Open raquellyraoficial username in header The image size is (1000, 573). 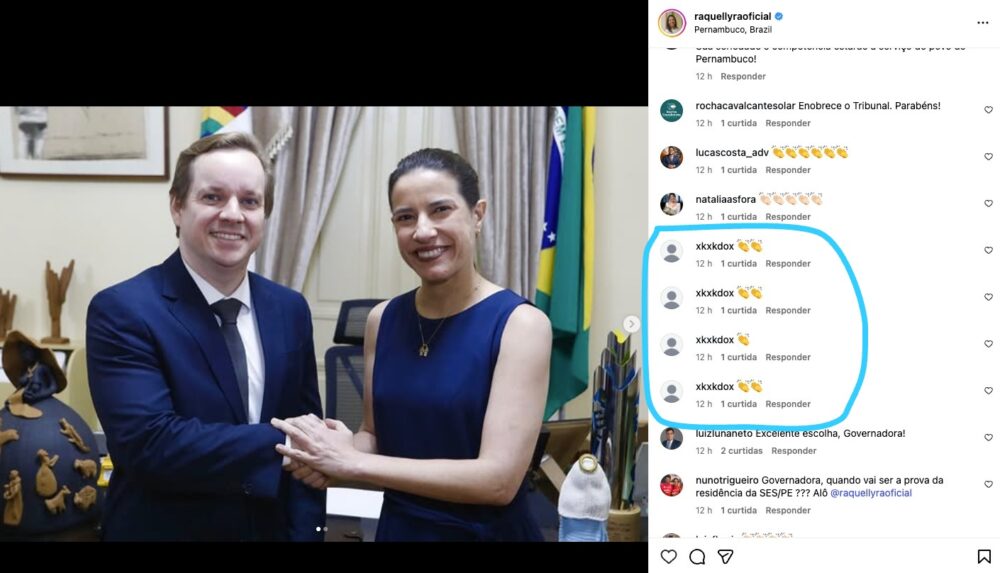coord(733,16)
